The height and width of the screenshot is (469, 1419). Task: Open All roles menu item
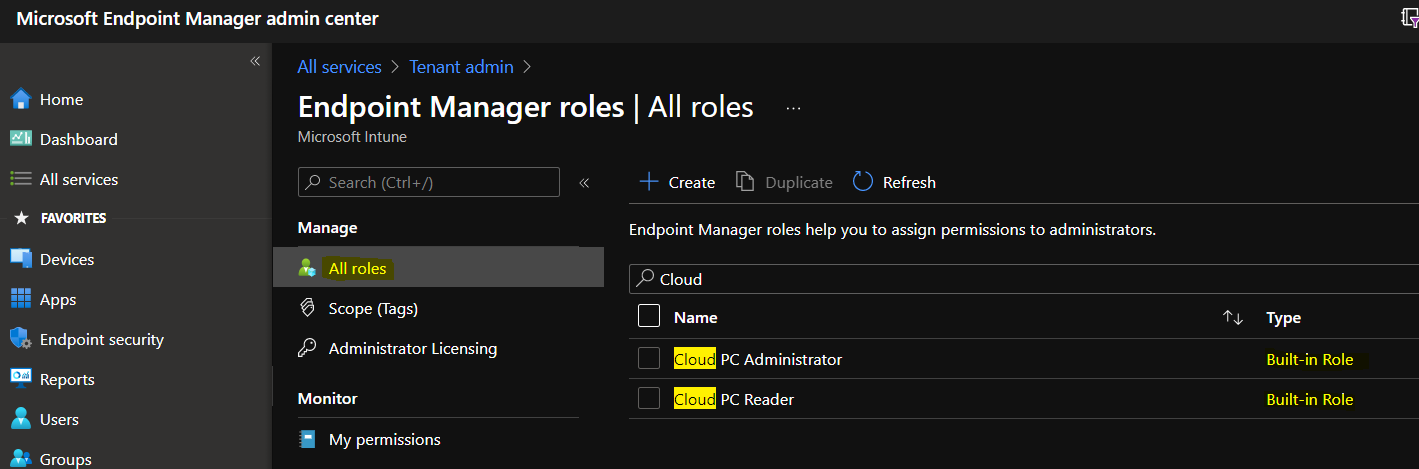(438, 268)
